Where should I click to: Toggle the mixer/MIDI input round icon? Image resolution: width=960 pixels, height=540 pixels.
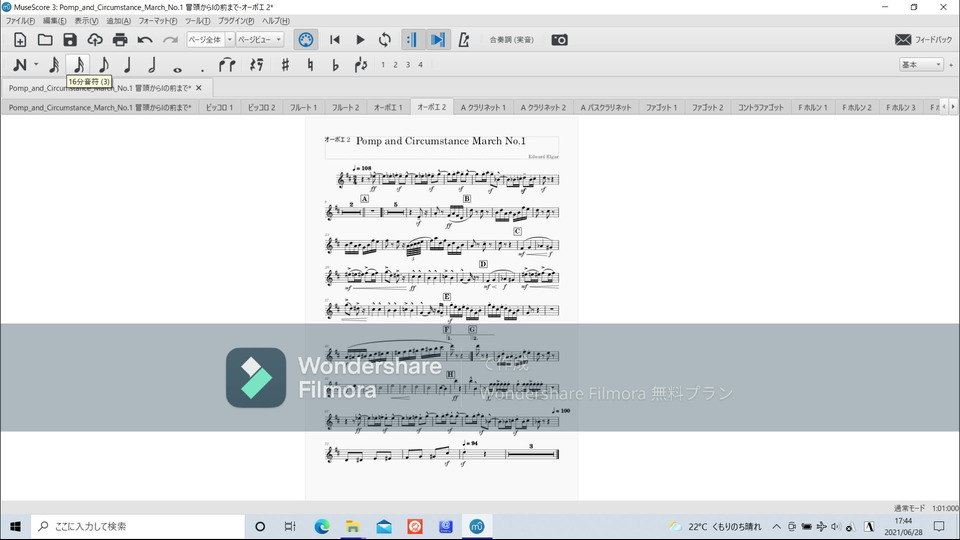[306, 40]
